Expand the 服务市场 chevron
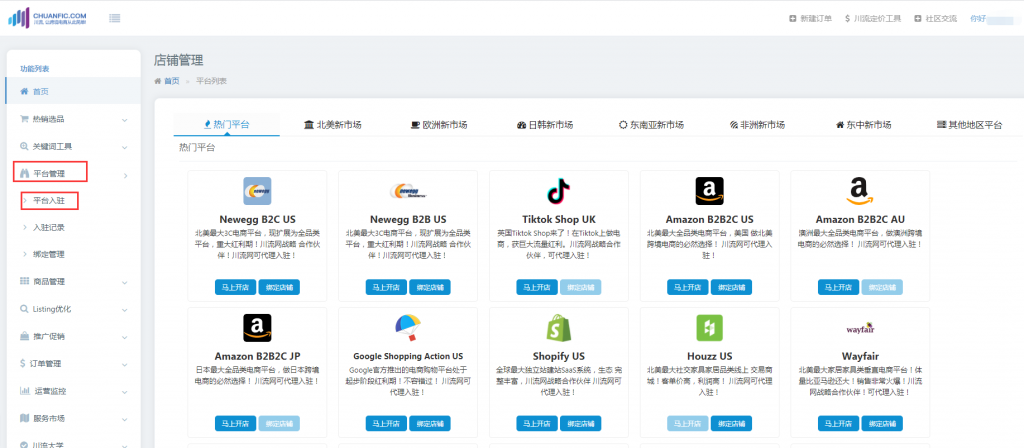 (x=125, y=419)
